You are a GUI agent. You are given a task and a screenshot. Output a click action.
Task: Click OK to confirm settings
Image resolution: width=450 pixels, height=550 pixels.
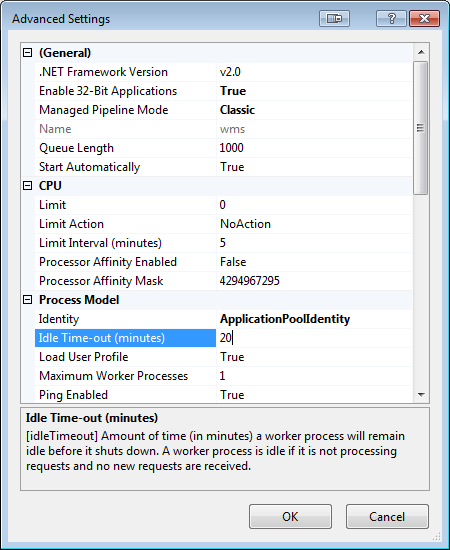click(x=290, y=516)
